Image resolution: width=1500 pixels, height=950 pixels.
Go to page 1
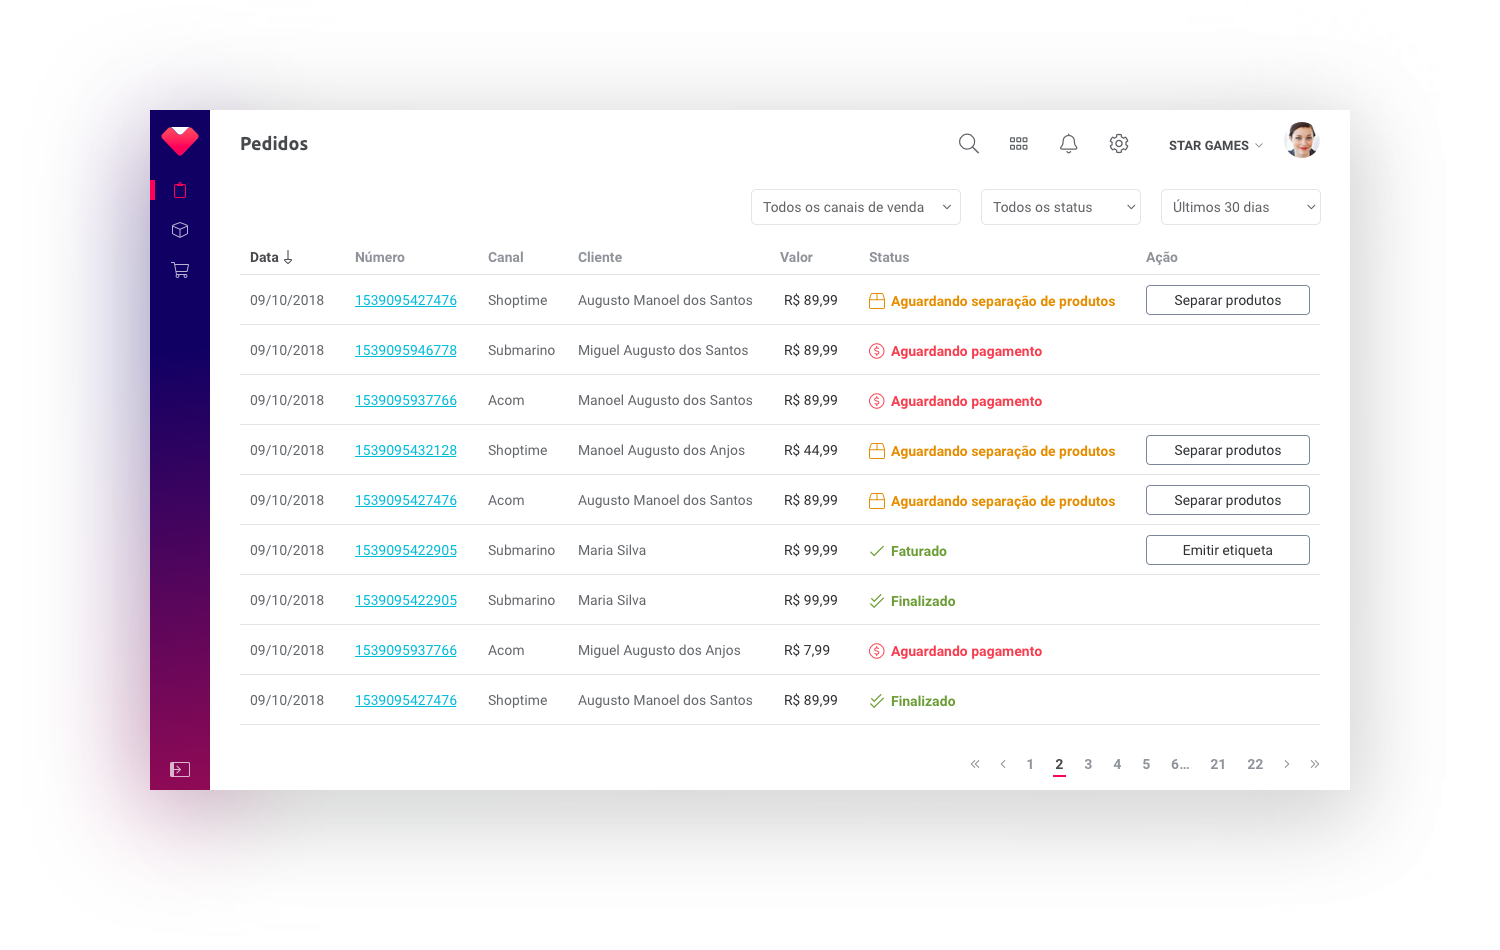[1030, 764]
